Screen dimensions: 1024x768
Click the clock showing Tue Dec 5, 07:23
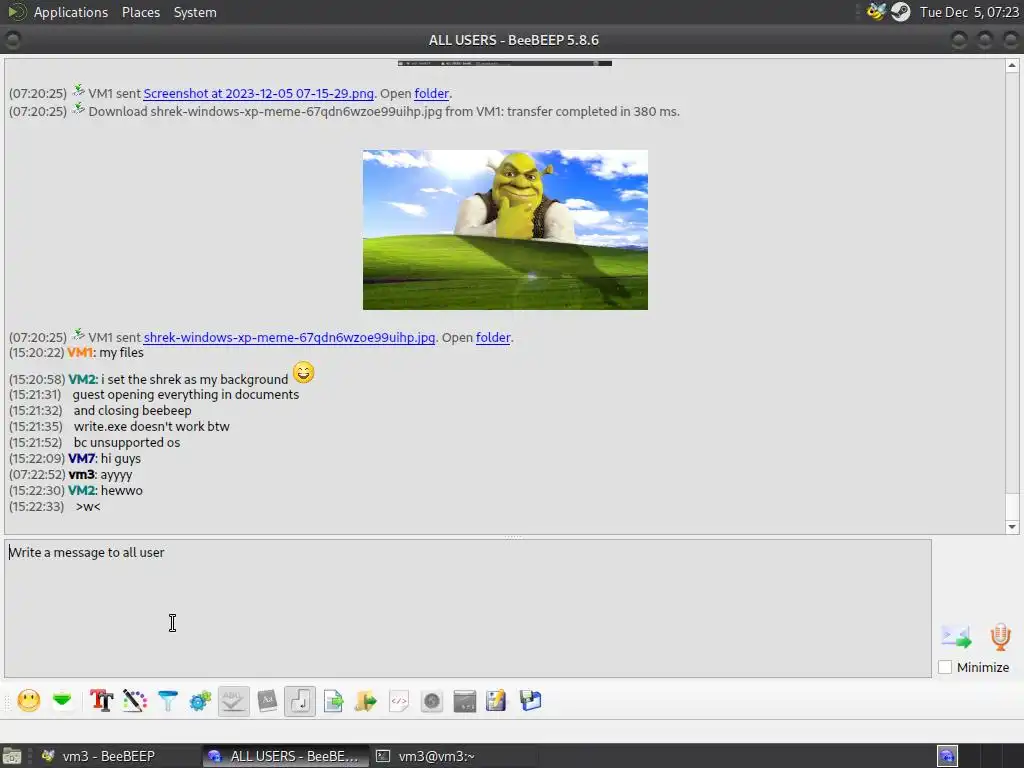(969, 12)
